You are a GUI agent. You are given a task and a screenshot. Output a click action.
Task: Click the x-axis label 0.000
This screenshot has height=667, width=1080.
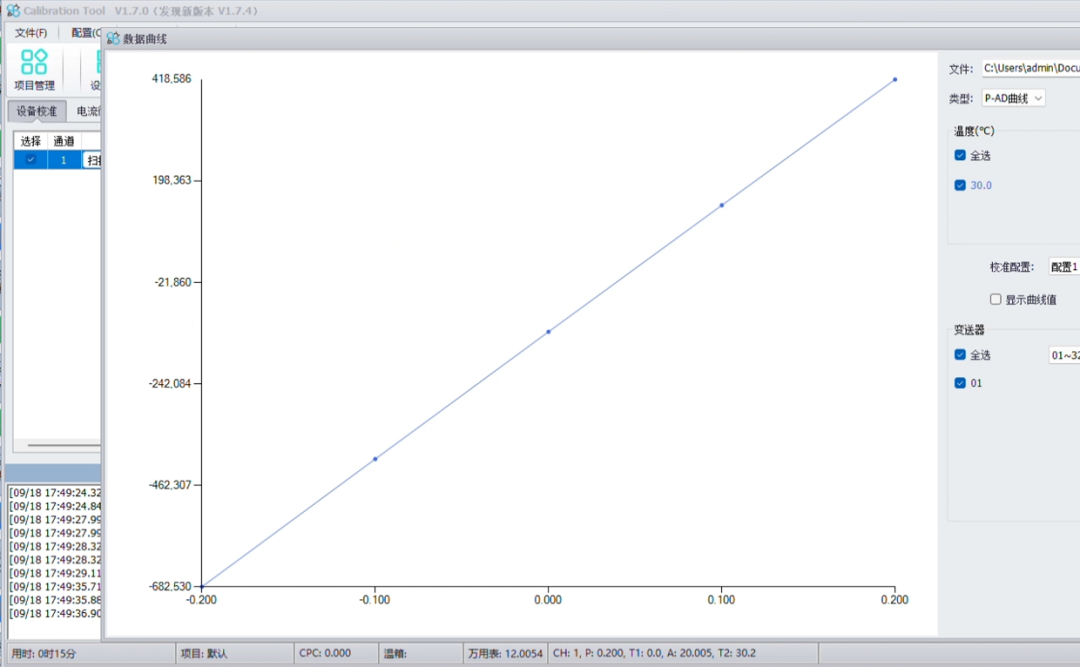click(x=548, y=599)
